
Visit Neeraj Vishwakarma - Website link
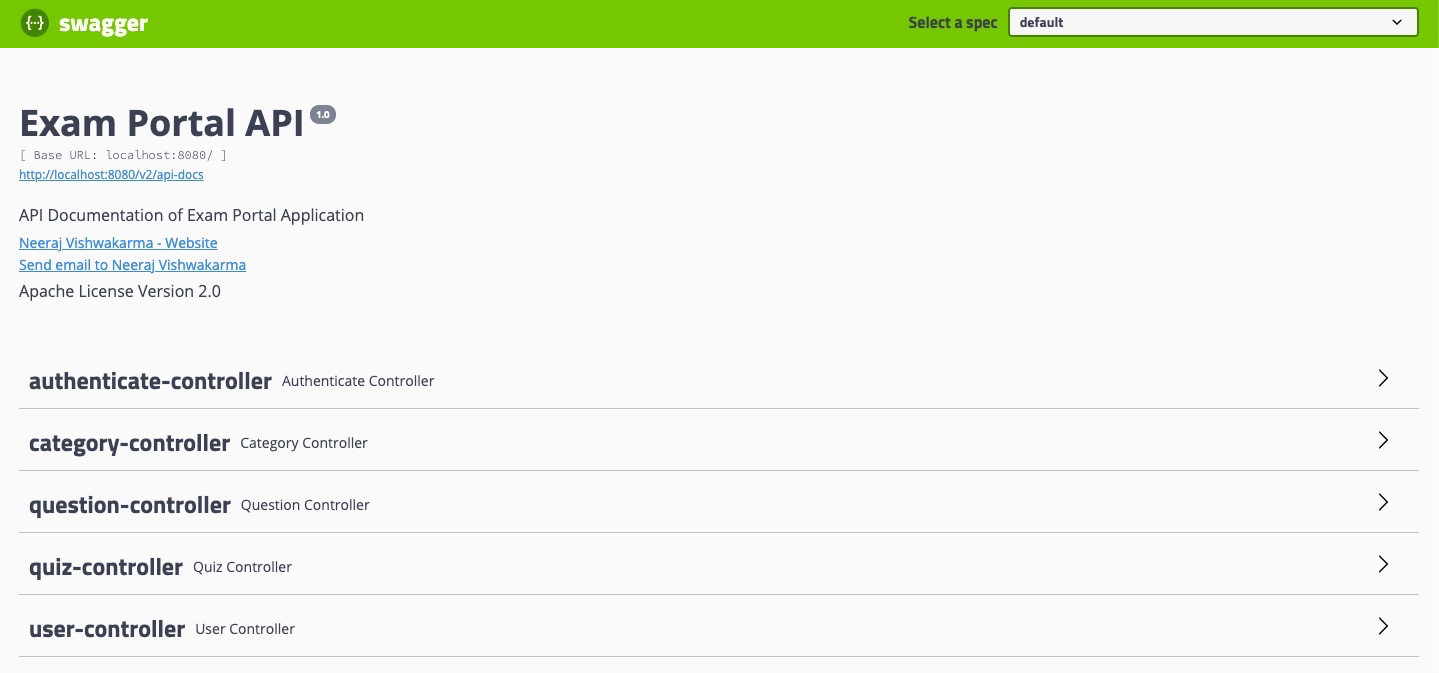118,243
